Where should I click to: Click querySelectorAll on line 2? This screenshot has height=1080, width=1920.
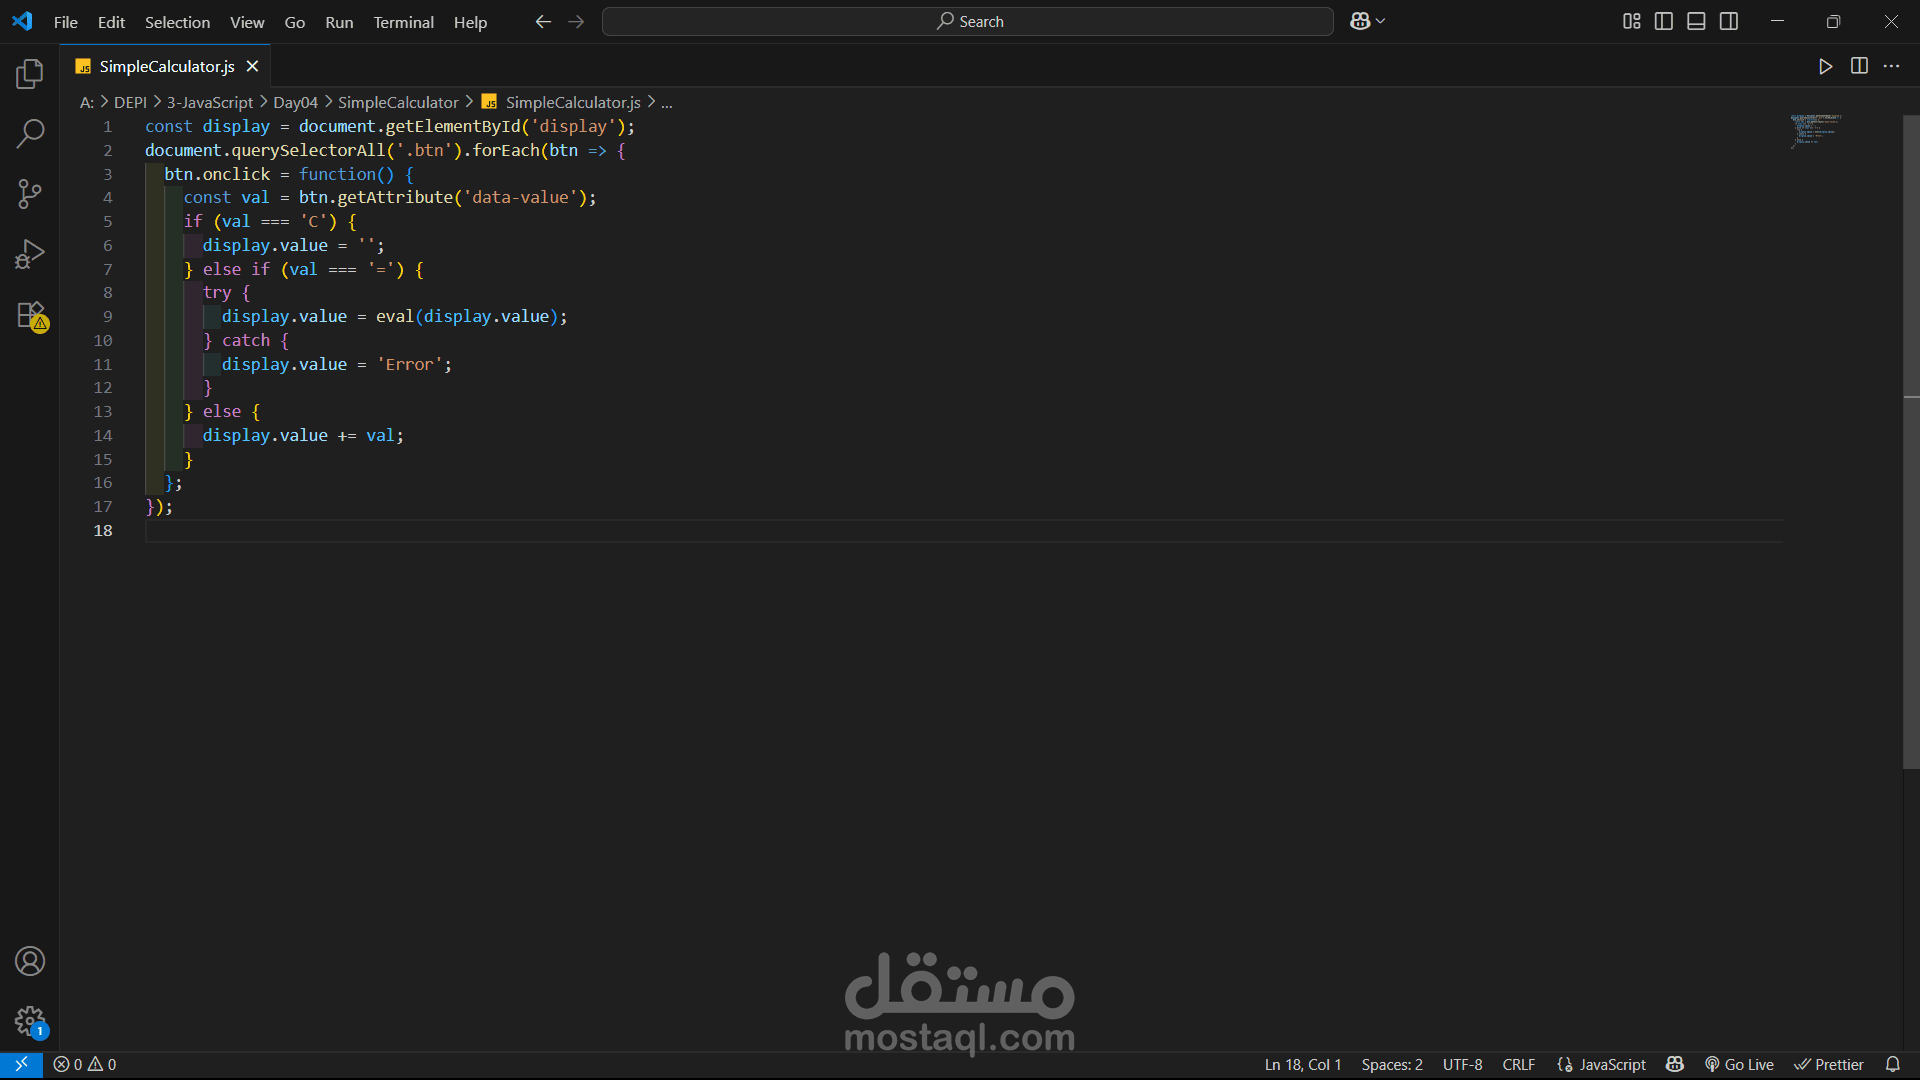[309, 151]
